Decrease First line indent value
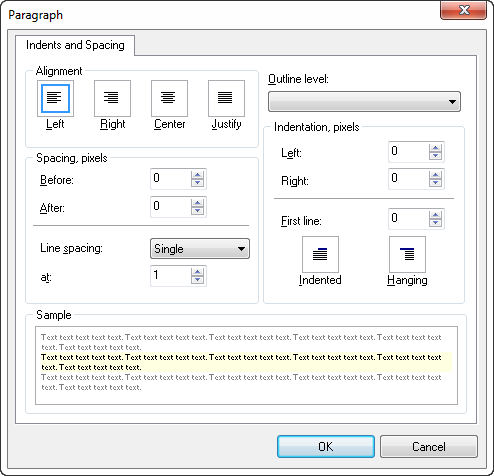The height and width of the screenshot is (476, 494). tap(435, 223)
